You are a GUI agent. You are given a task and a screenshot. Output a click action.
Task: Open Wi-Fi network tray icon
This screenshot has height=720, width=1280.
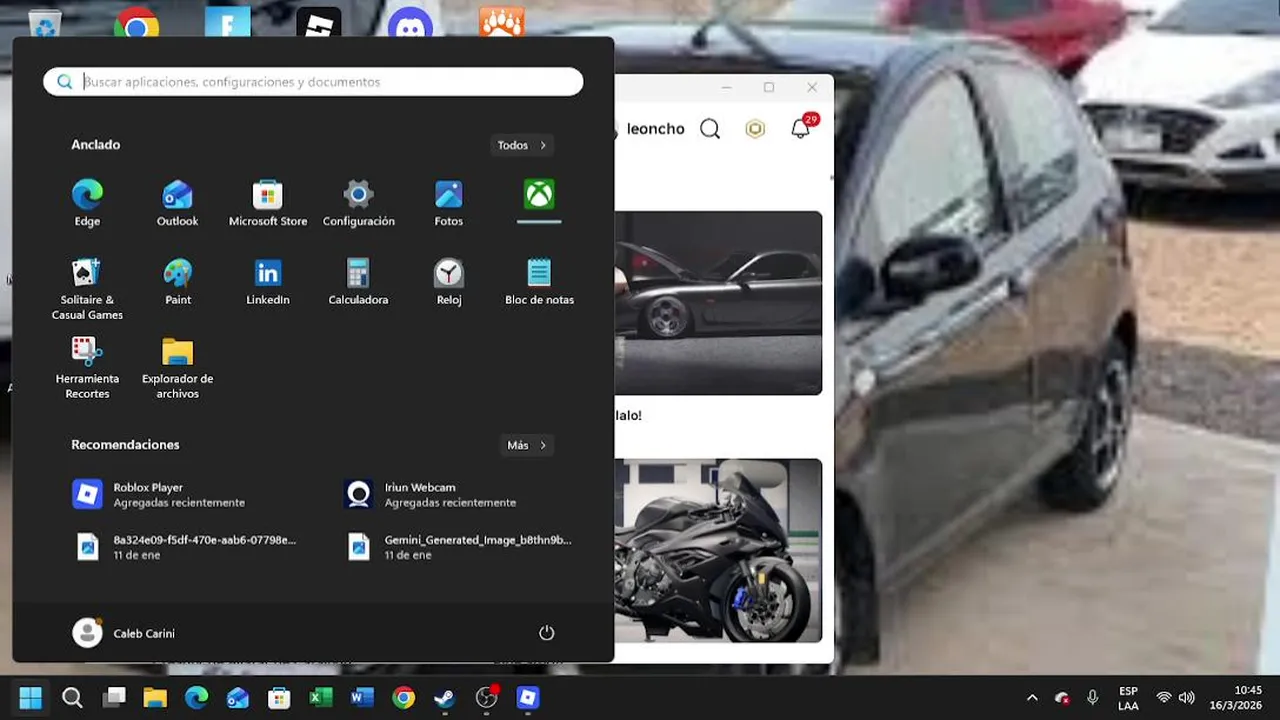click(1164, 697)
